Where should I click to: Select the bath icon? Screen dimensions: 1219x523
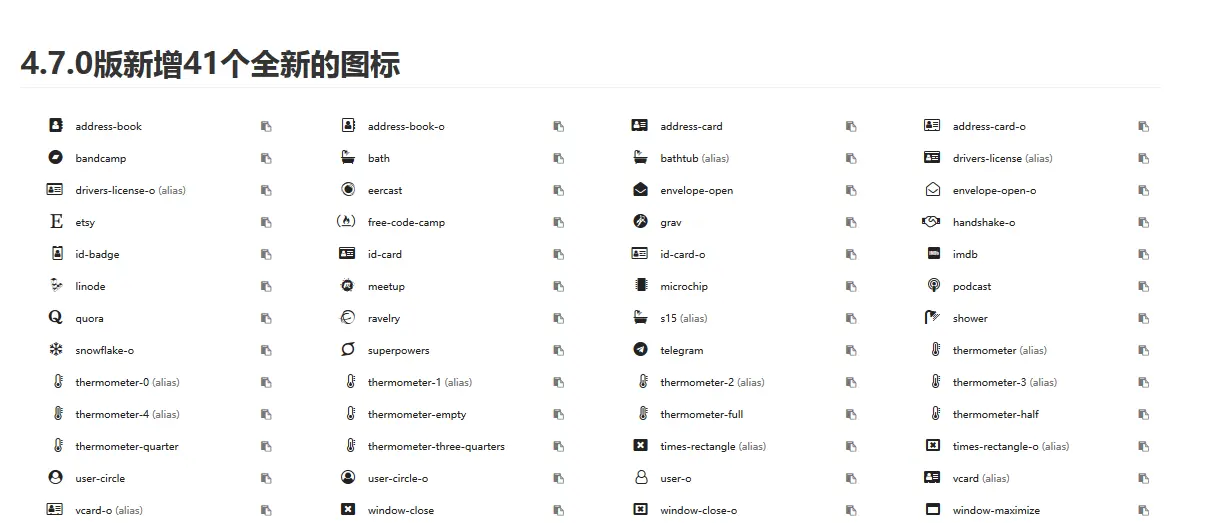[348, 158]
